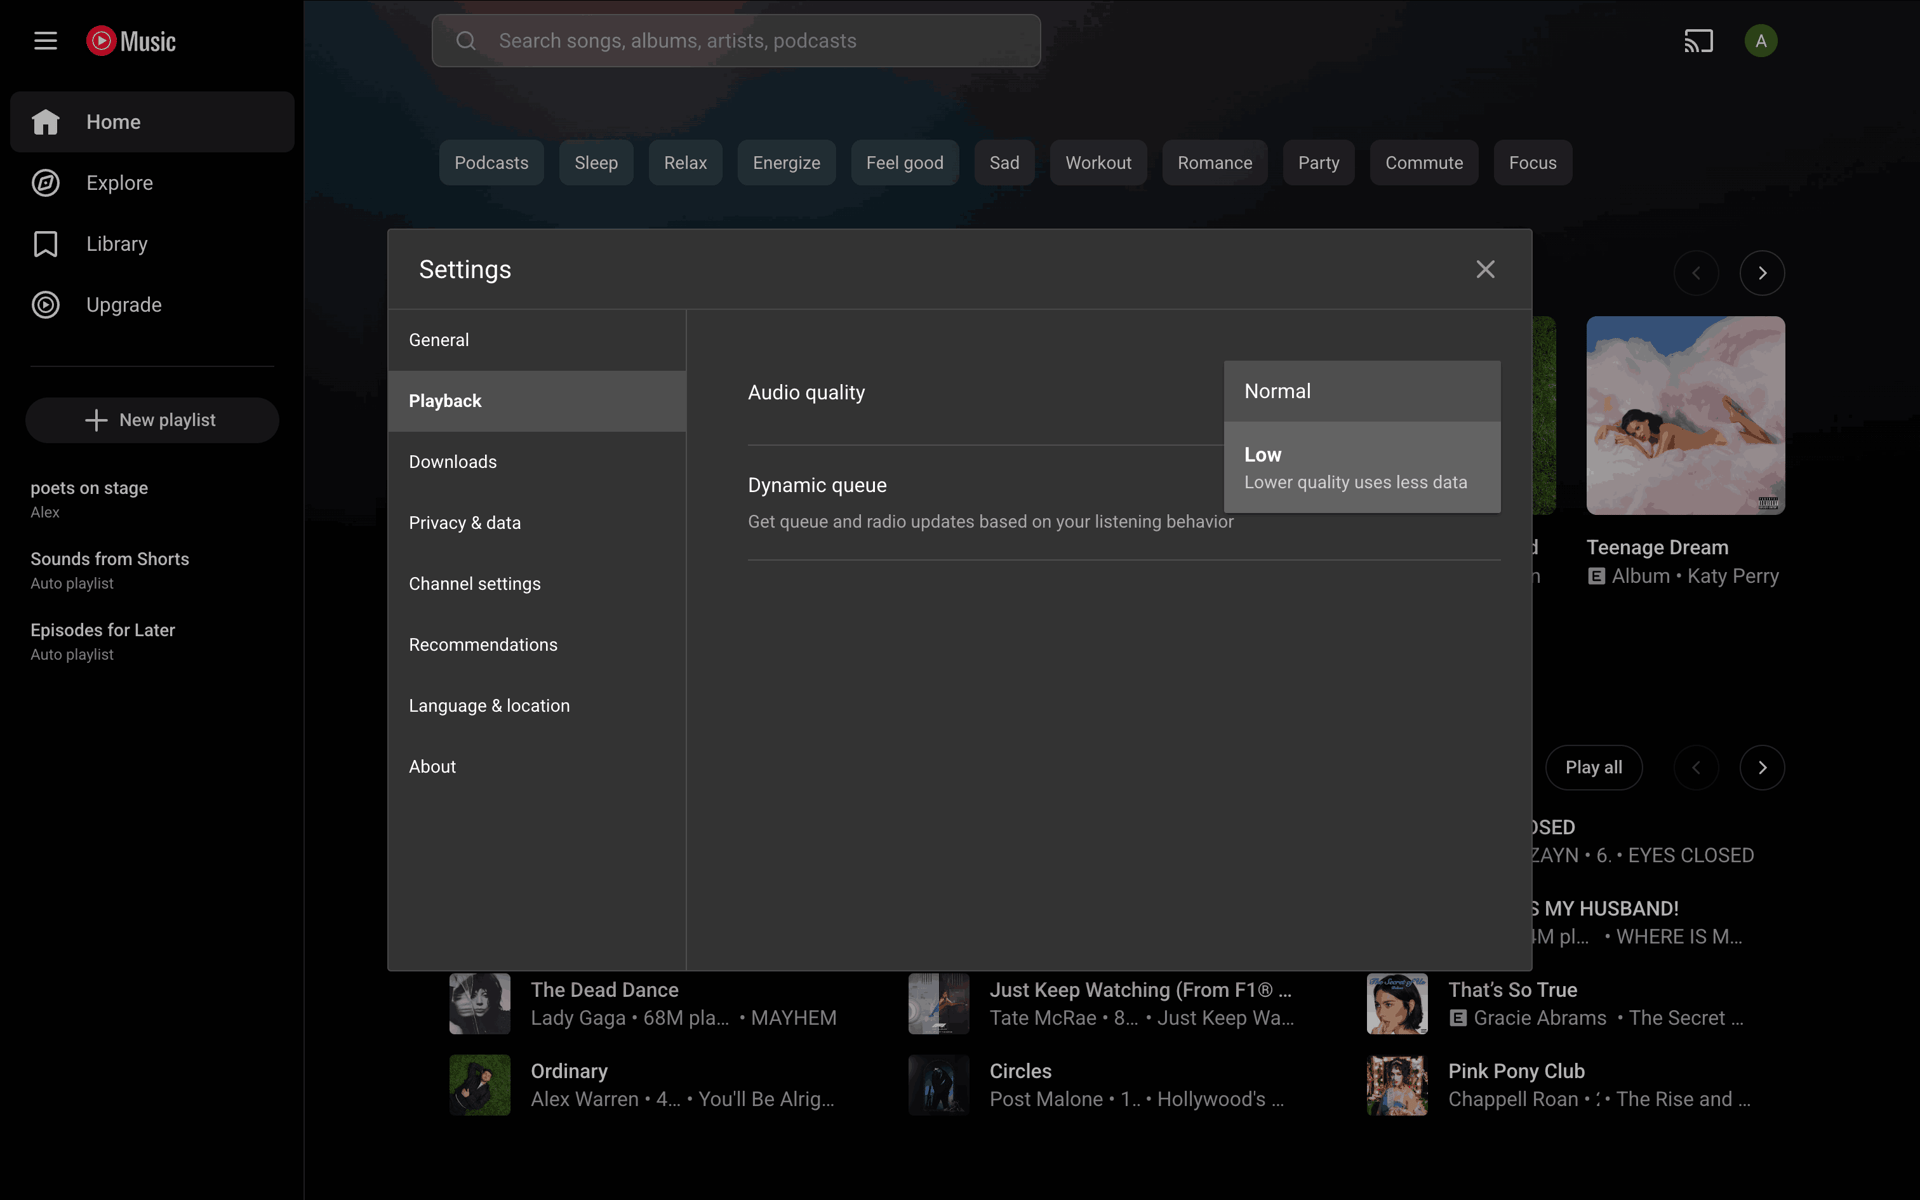Open General settings tab
Image resolution: width=1920 pixels, height=1200 pixels.
click(x=537, y=340)
